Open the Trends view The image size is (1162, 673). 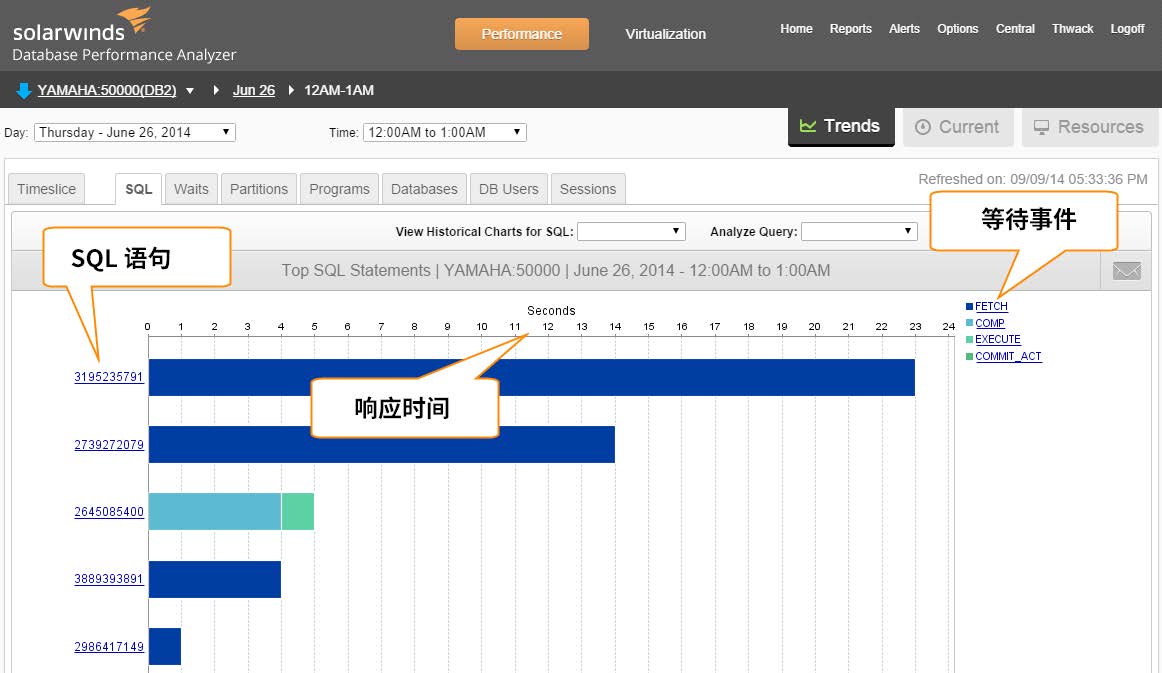coord(840,126)
